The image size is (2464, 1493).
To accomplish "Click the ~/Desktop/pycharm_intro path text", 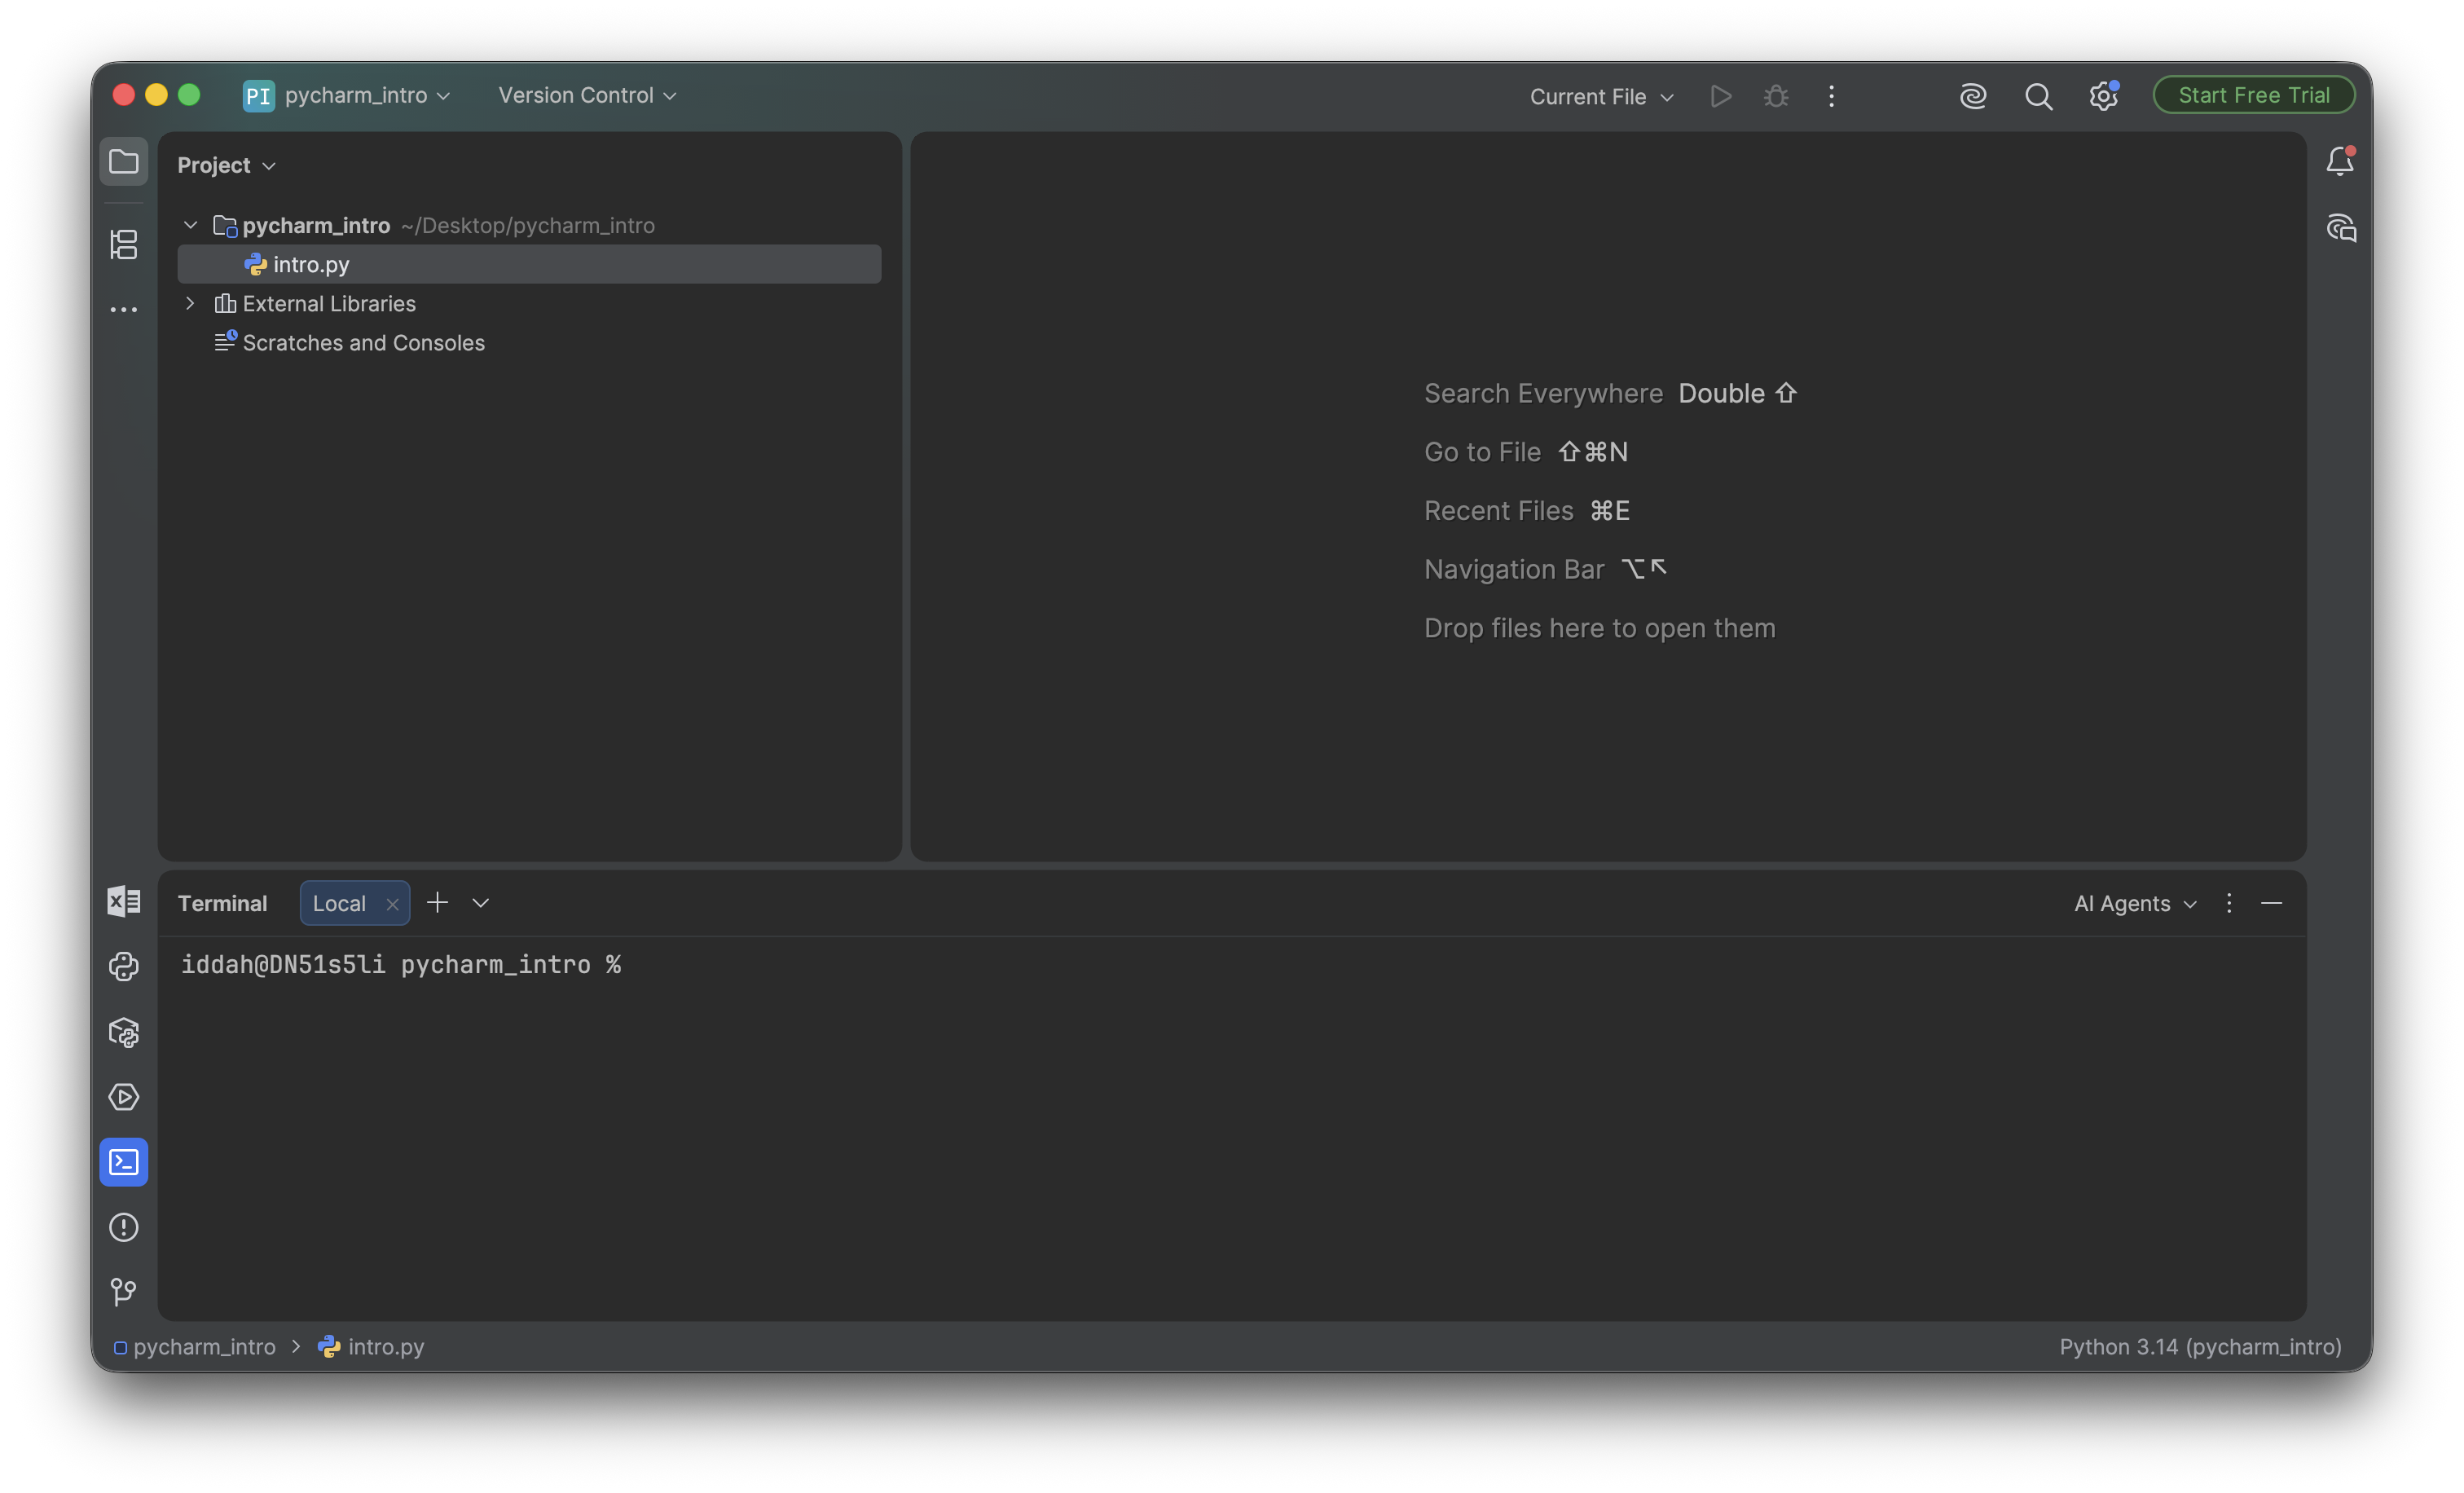I will (528, 226).
